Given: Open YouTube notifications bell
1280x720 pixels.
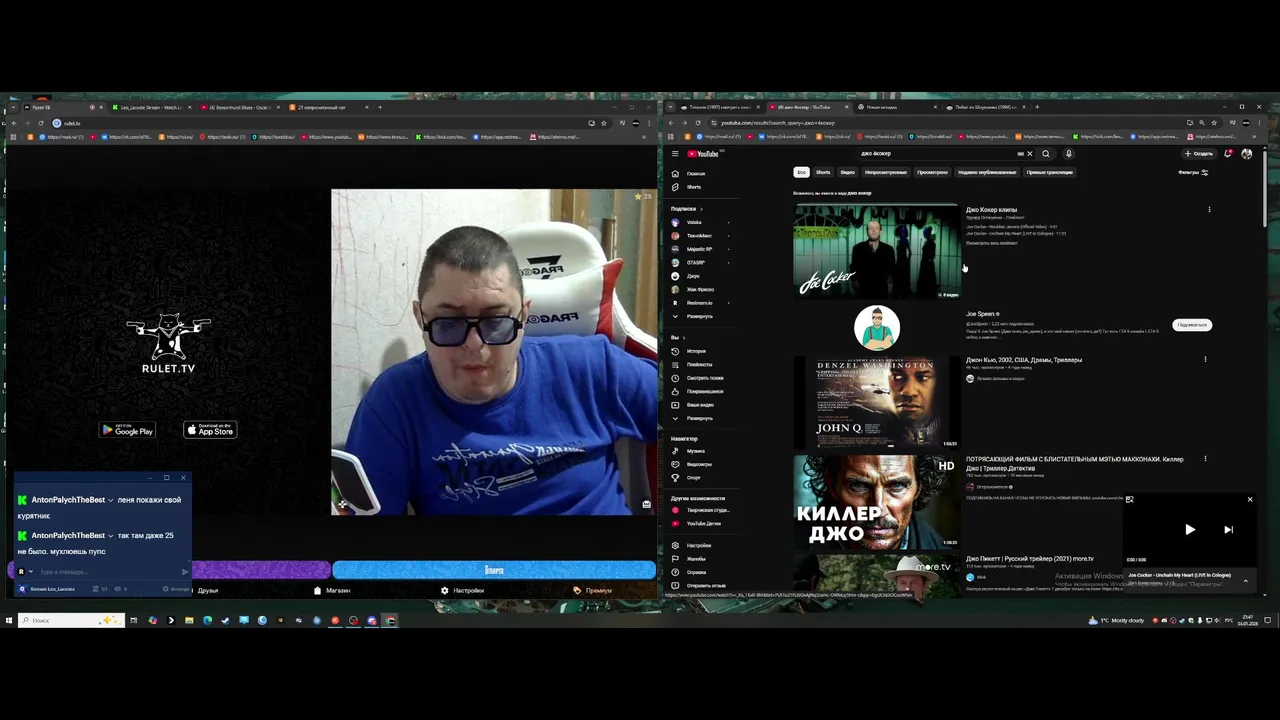Looking at the screenshot, I should coord(1228,154).
